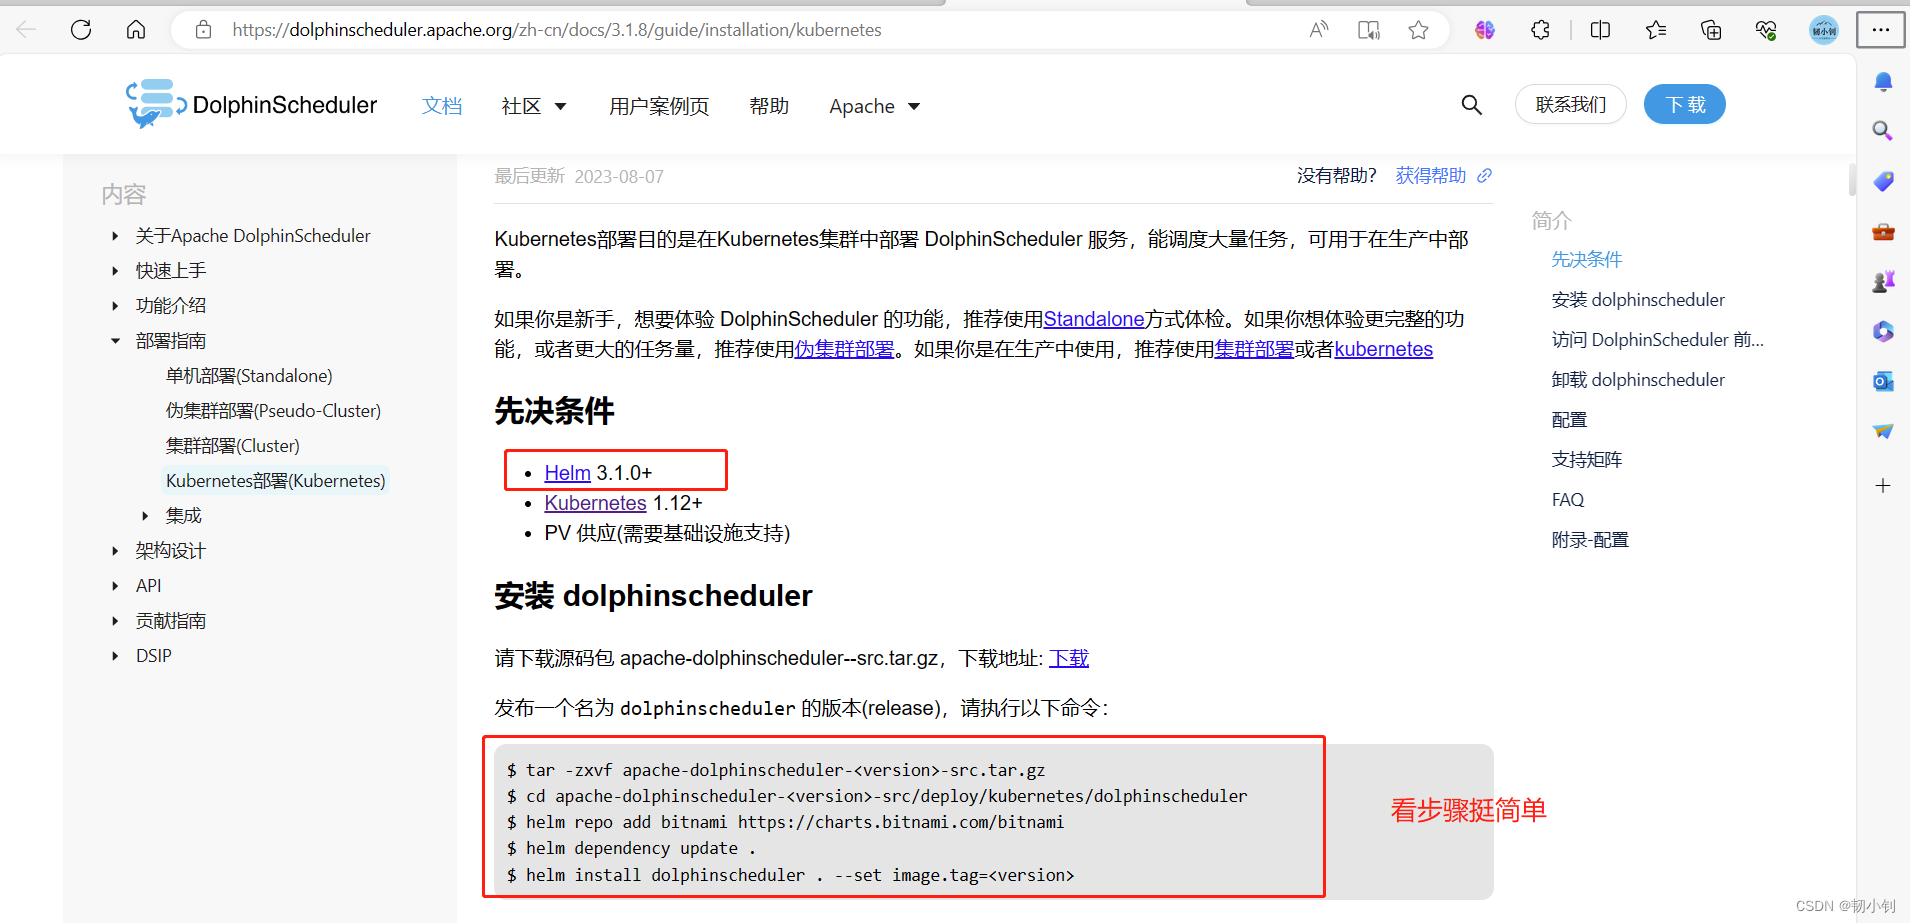Click the 联系我们 button

pos(1571,105)
